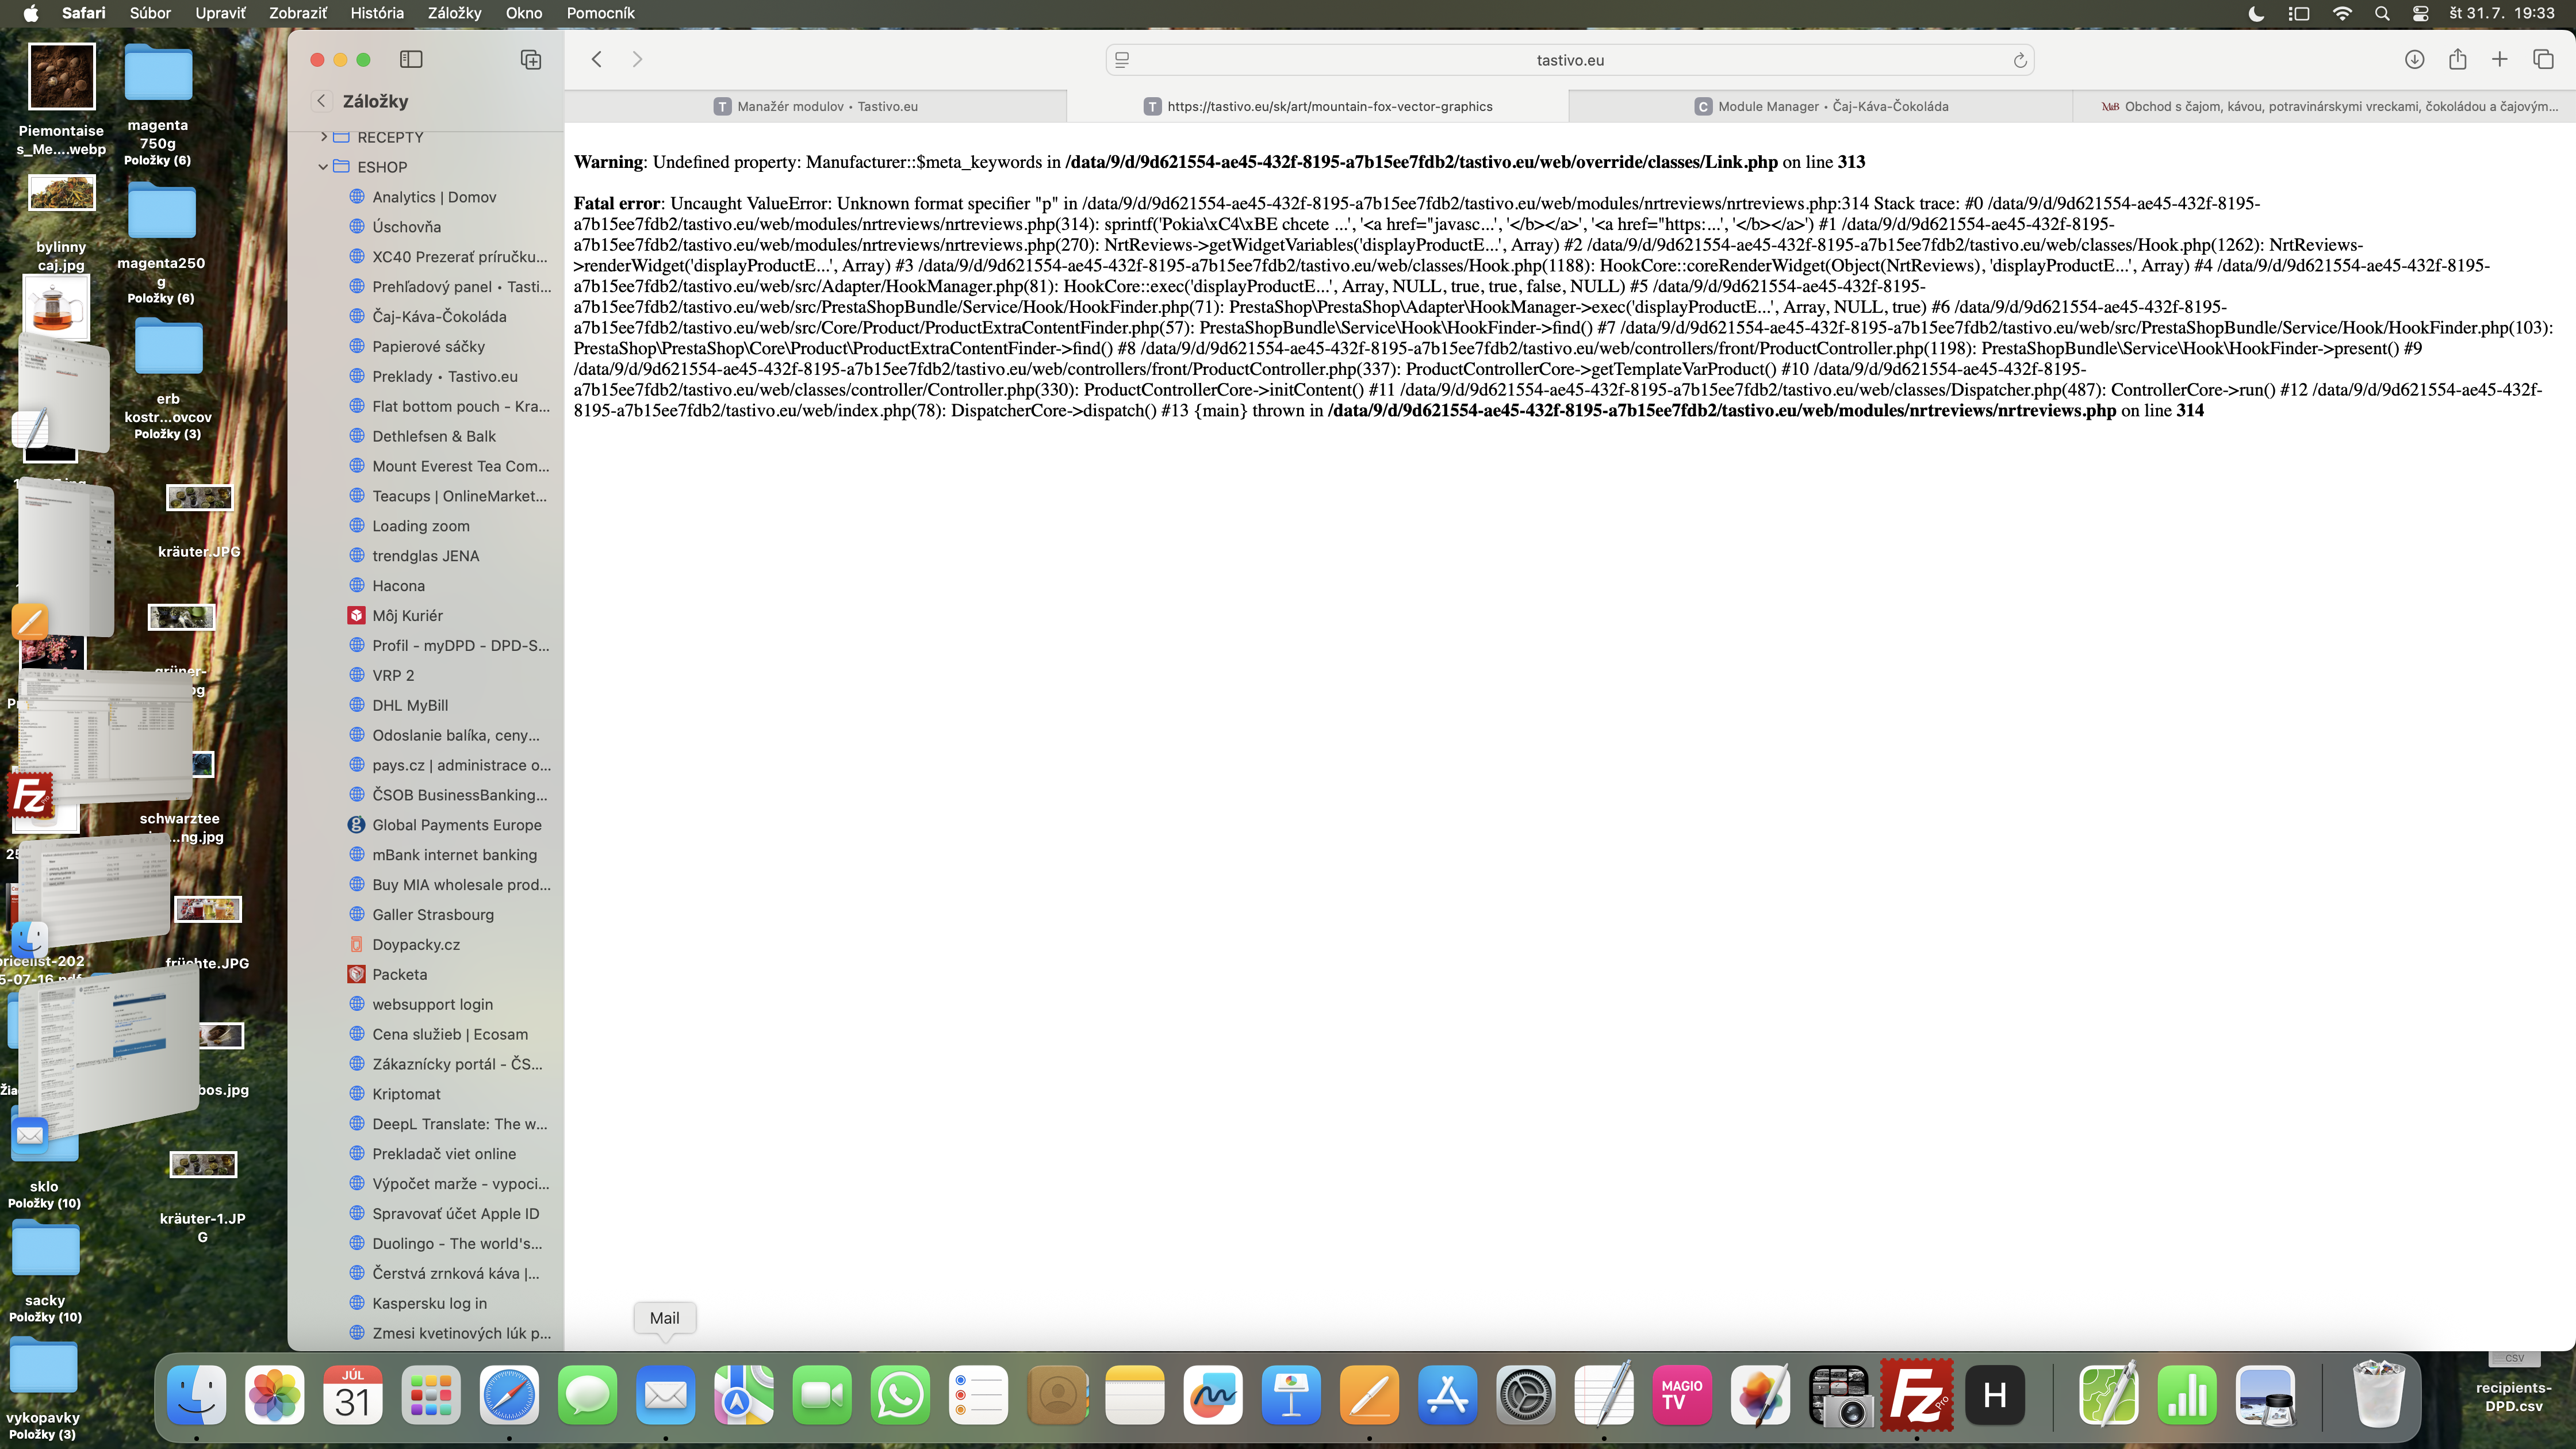The width and height of the screenshot is (2576, 1449).
Task: Open the websupport login bookmark
Action: (432, 1004)
